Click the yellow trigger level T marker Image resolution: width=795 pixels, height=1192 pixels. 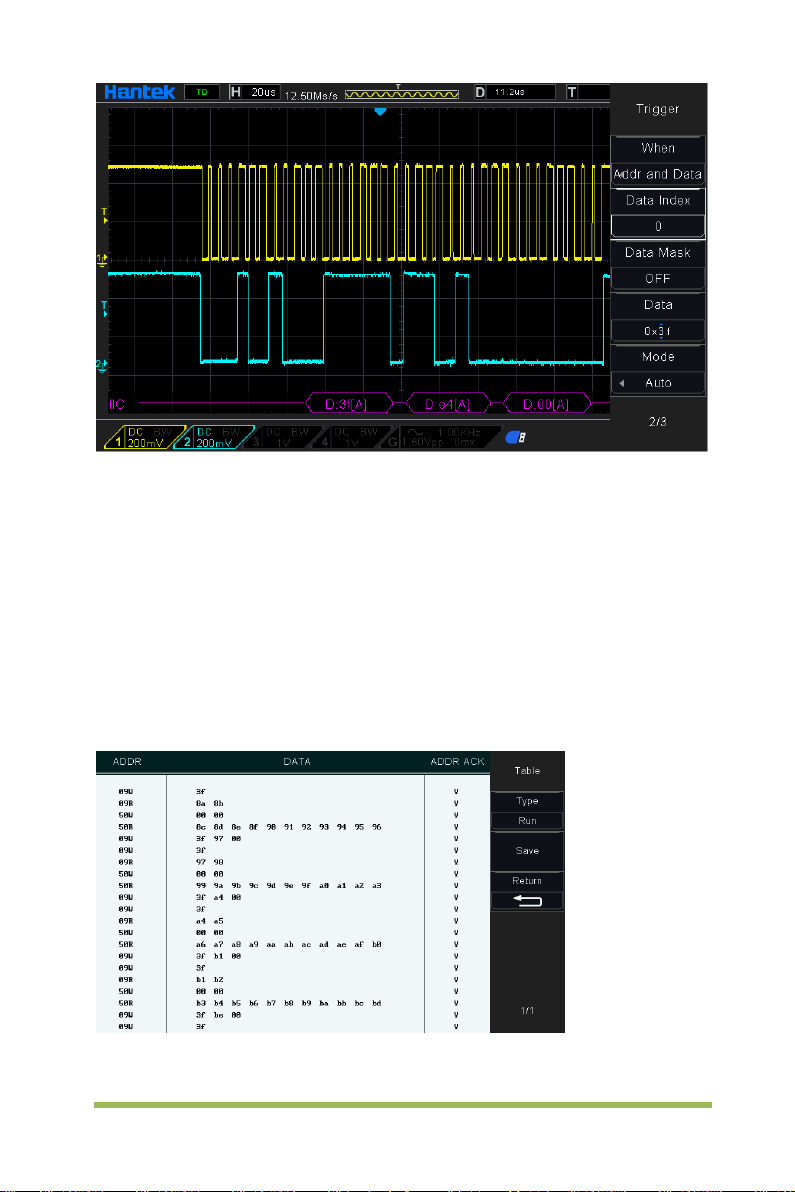(x=105, y=217)
